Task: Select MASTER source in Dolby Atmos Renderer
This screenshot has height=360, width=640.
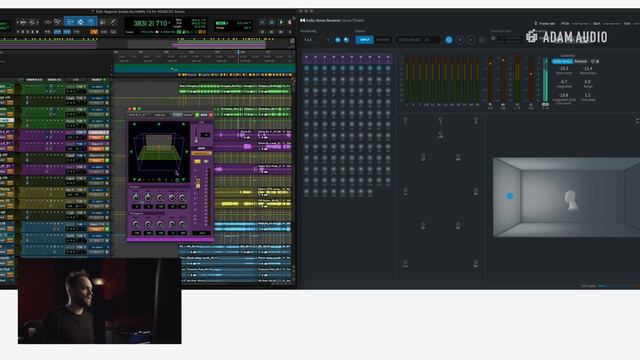Action: point(382,40)
